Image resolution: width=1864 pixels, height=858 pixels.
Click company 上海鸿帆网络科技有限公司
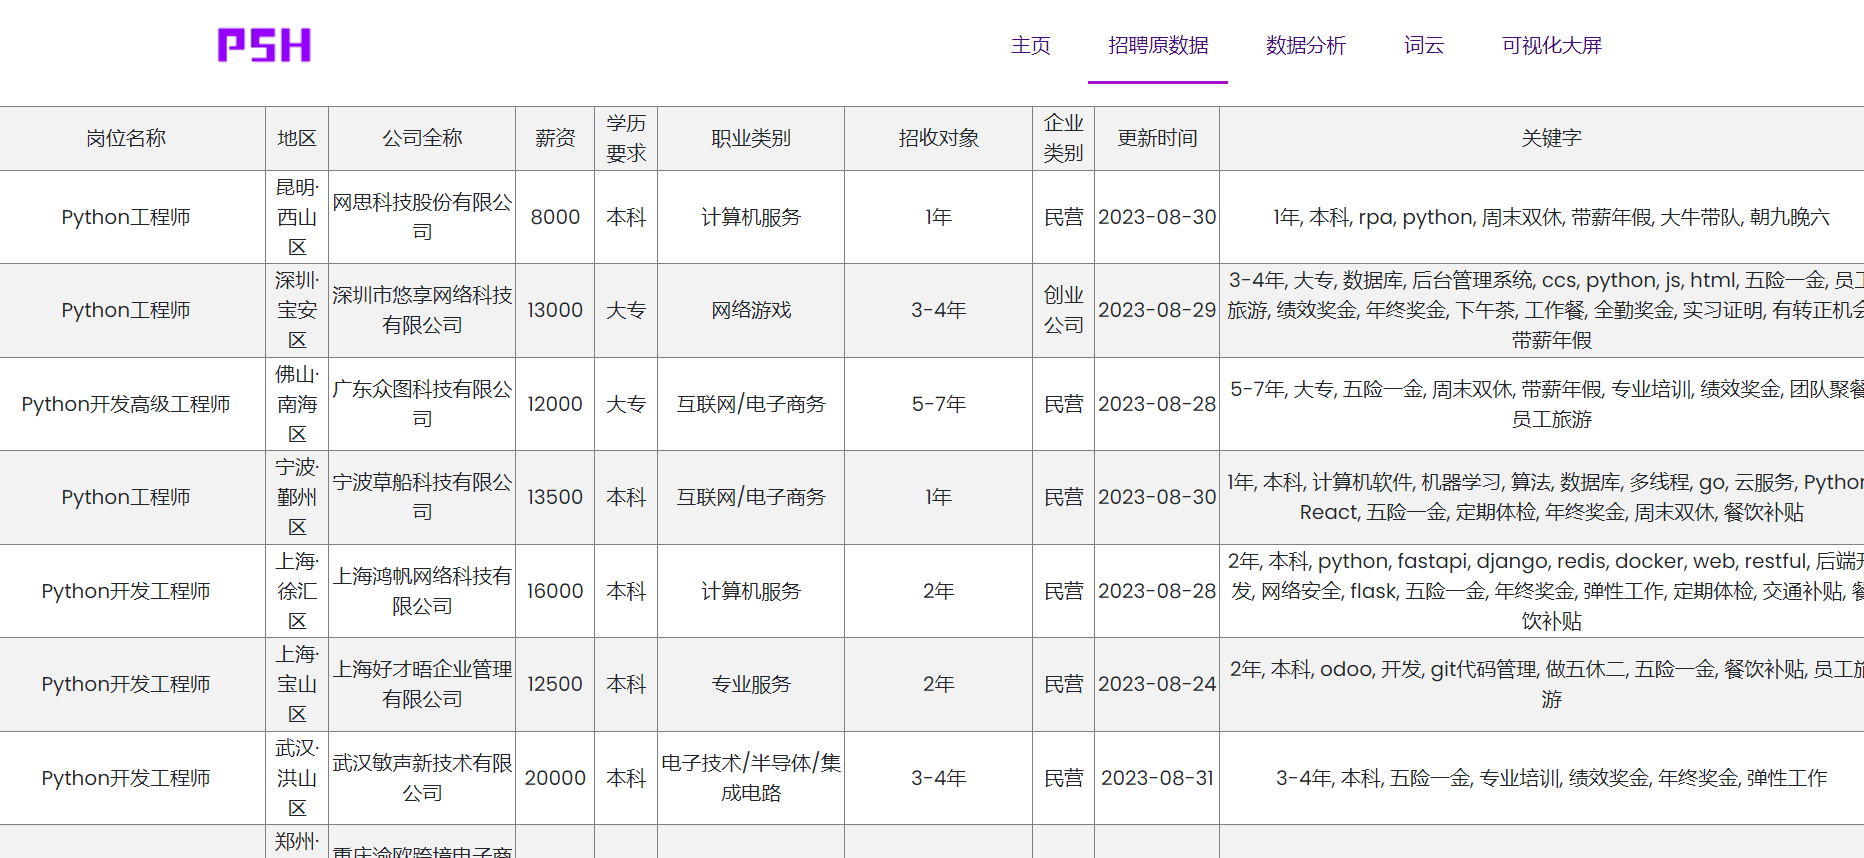click(x=422, y=591)
